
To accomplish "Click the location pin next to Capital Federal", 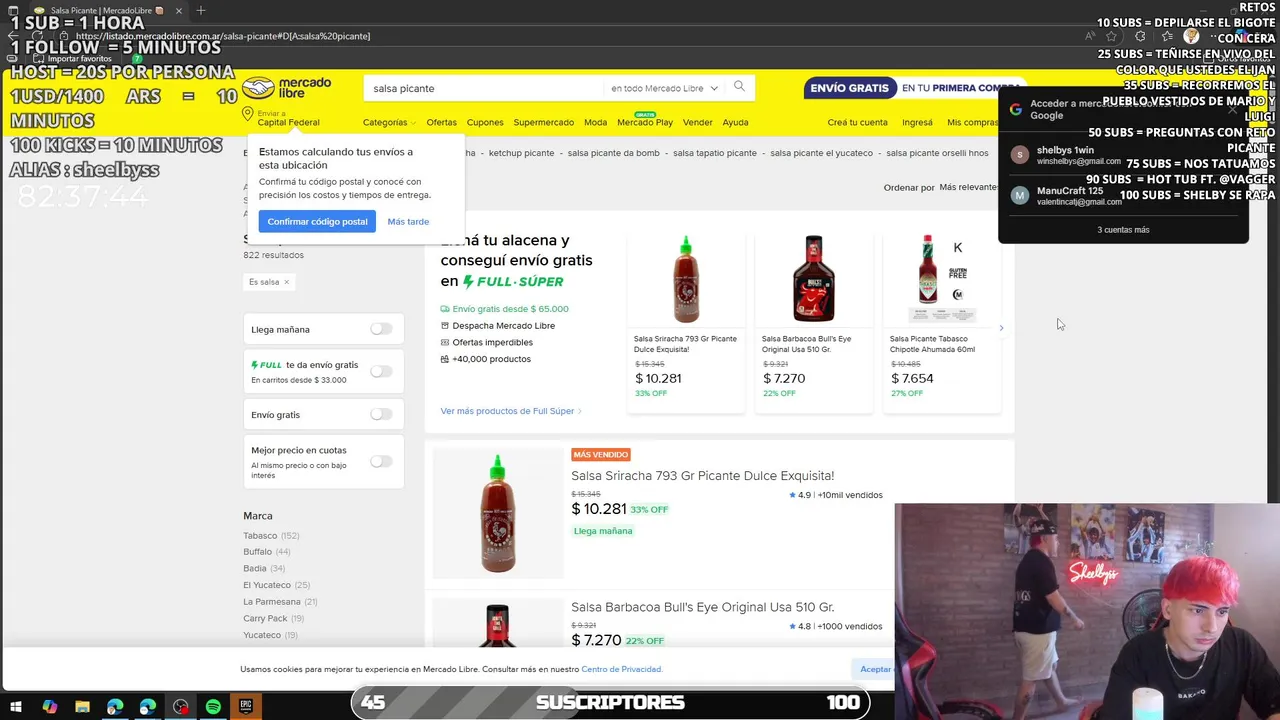I will [x=247, y=115].
